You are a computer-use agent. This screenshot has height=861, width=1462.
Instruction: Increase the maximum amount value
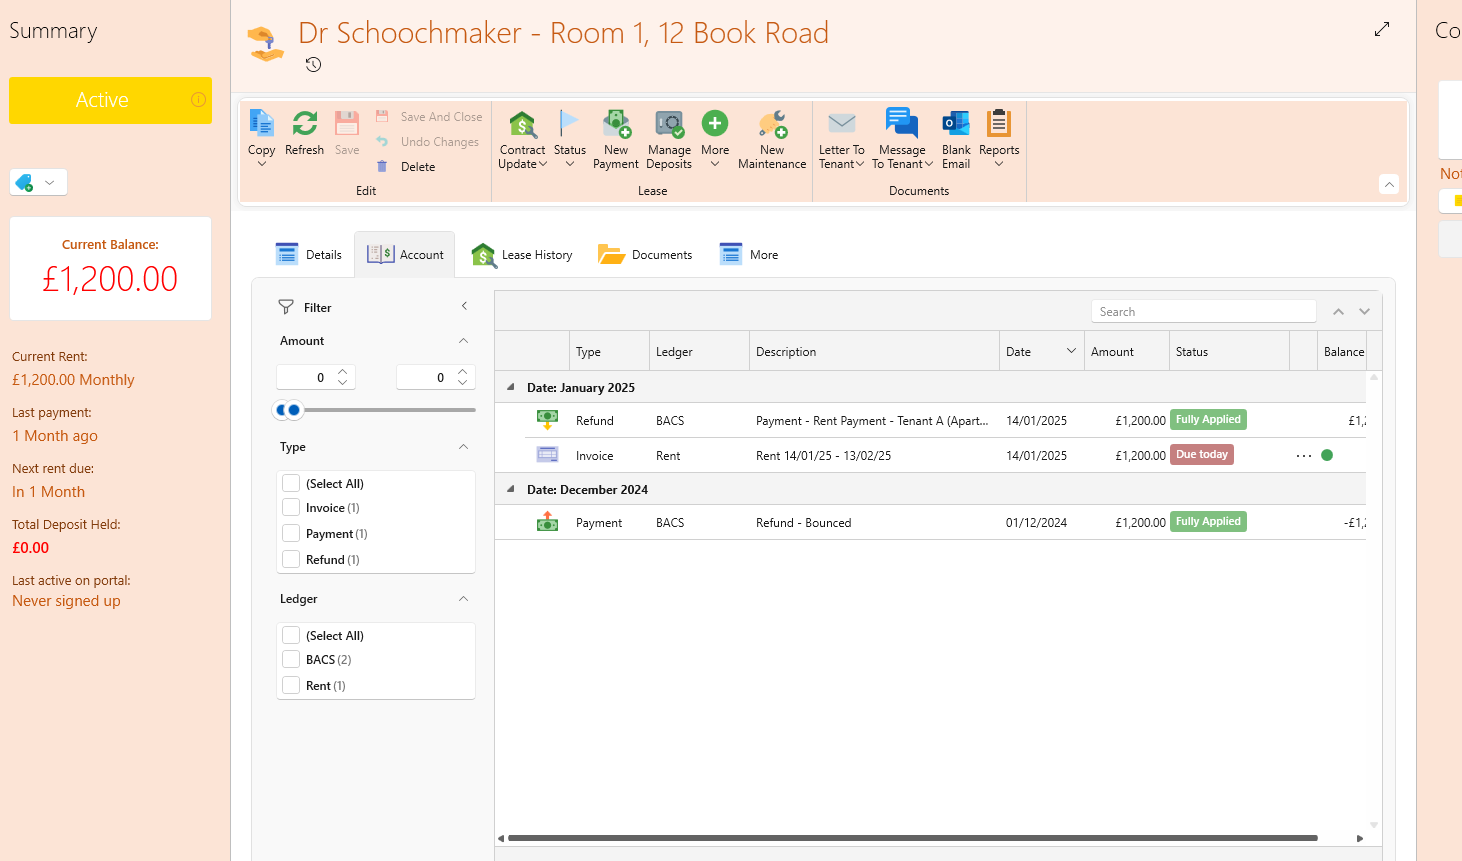[x=462, y=372]
